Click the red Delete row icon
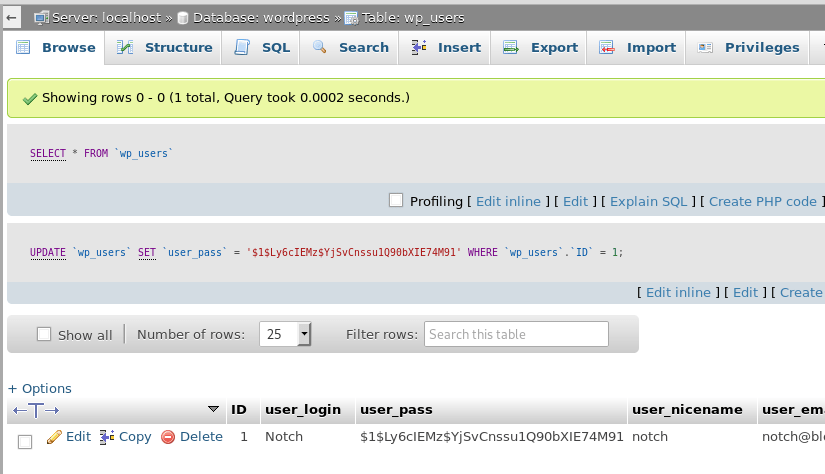Screen dimensions: 825x474 click(168, 437)
